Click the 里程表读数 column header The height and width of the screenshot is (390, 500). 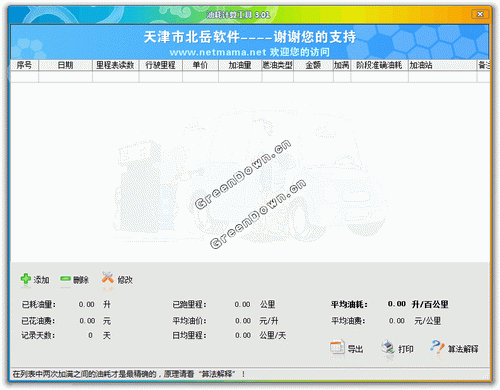pyautogui.click(x=115, y=65)
